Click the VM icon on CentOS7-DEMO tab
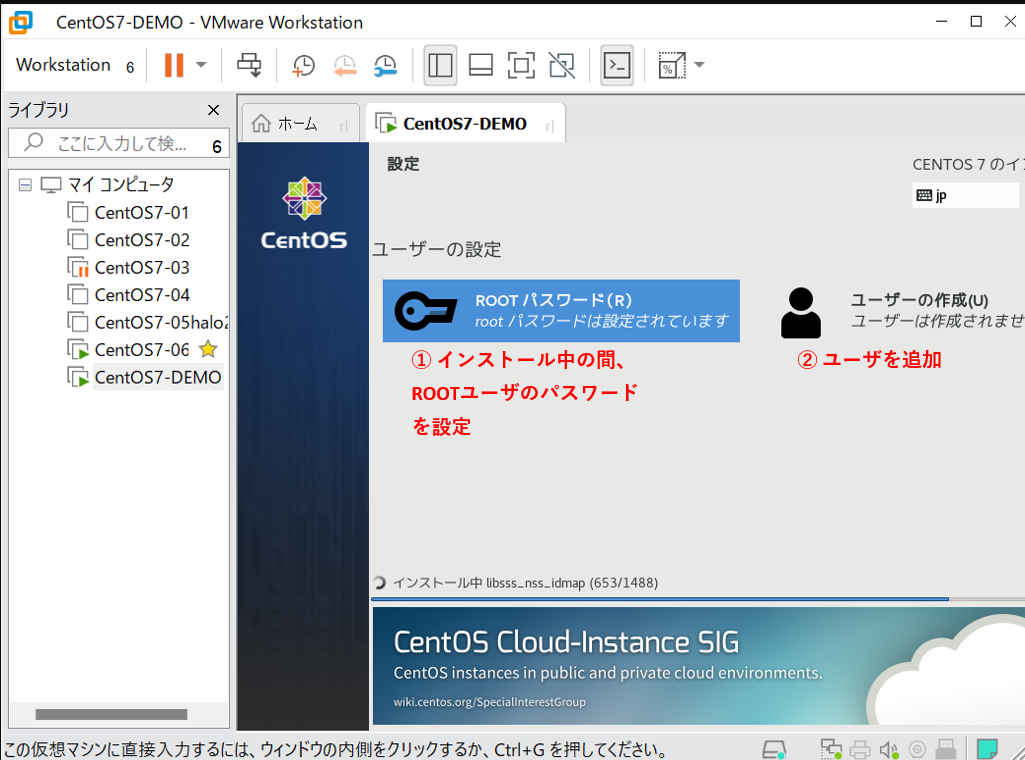This screenshot has height=760, width=1025. click(386, 123)
